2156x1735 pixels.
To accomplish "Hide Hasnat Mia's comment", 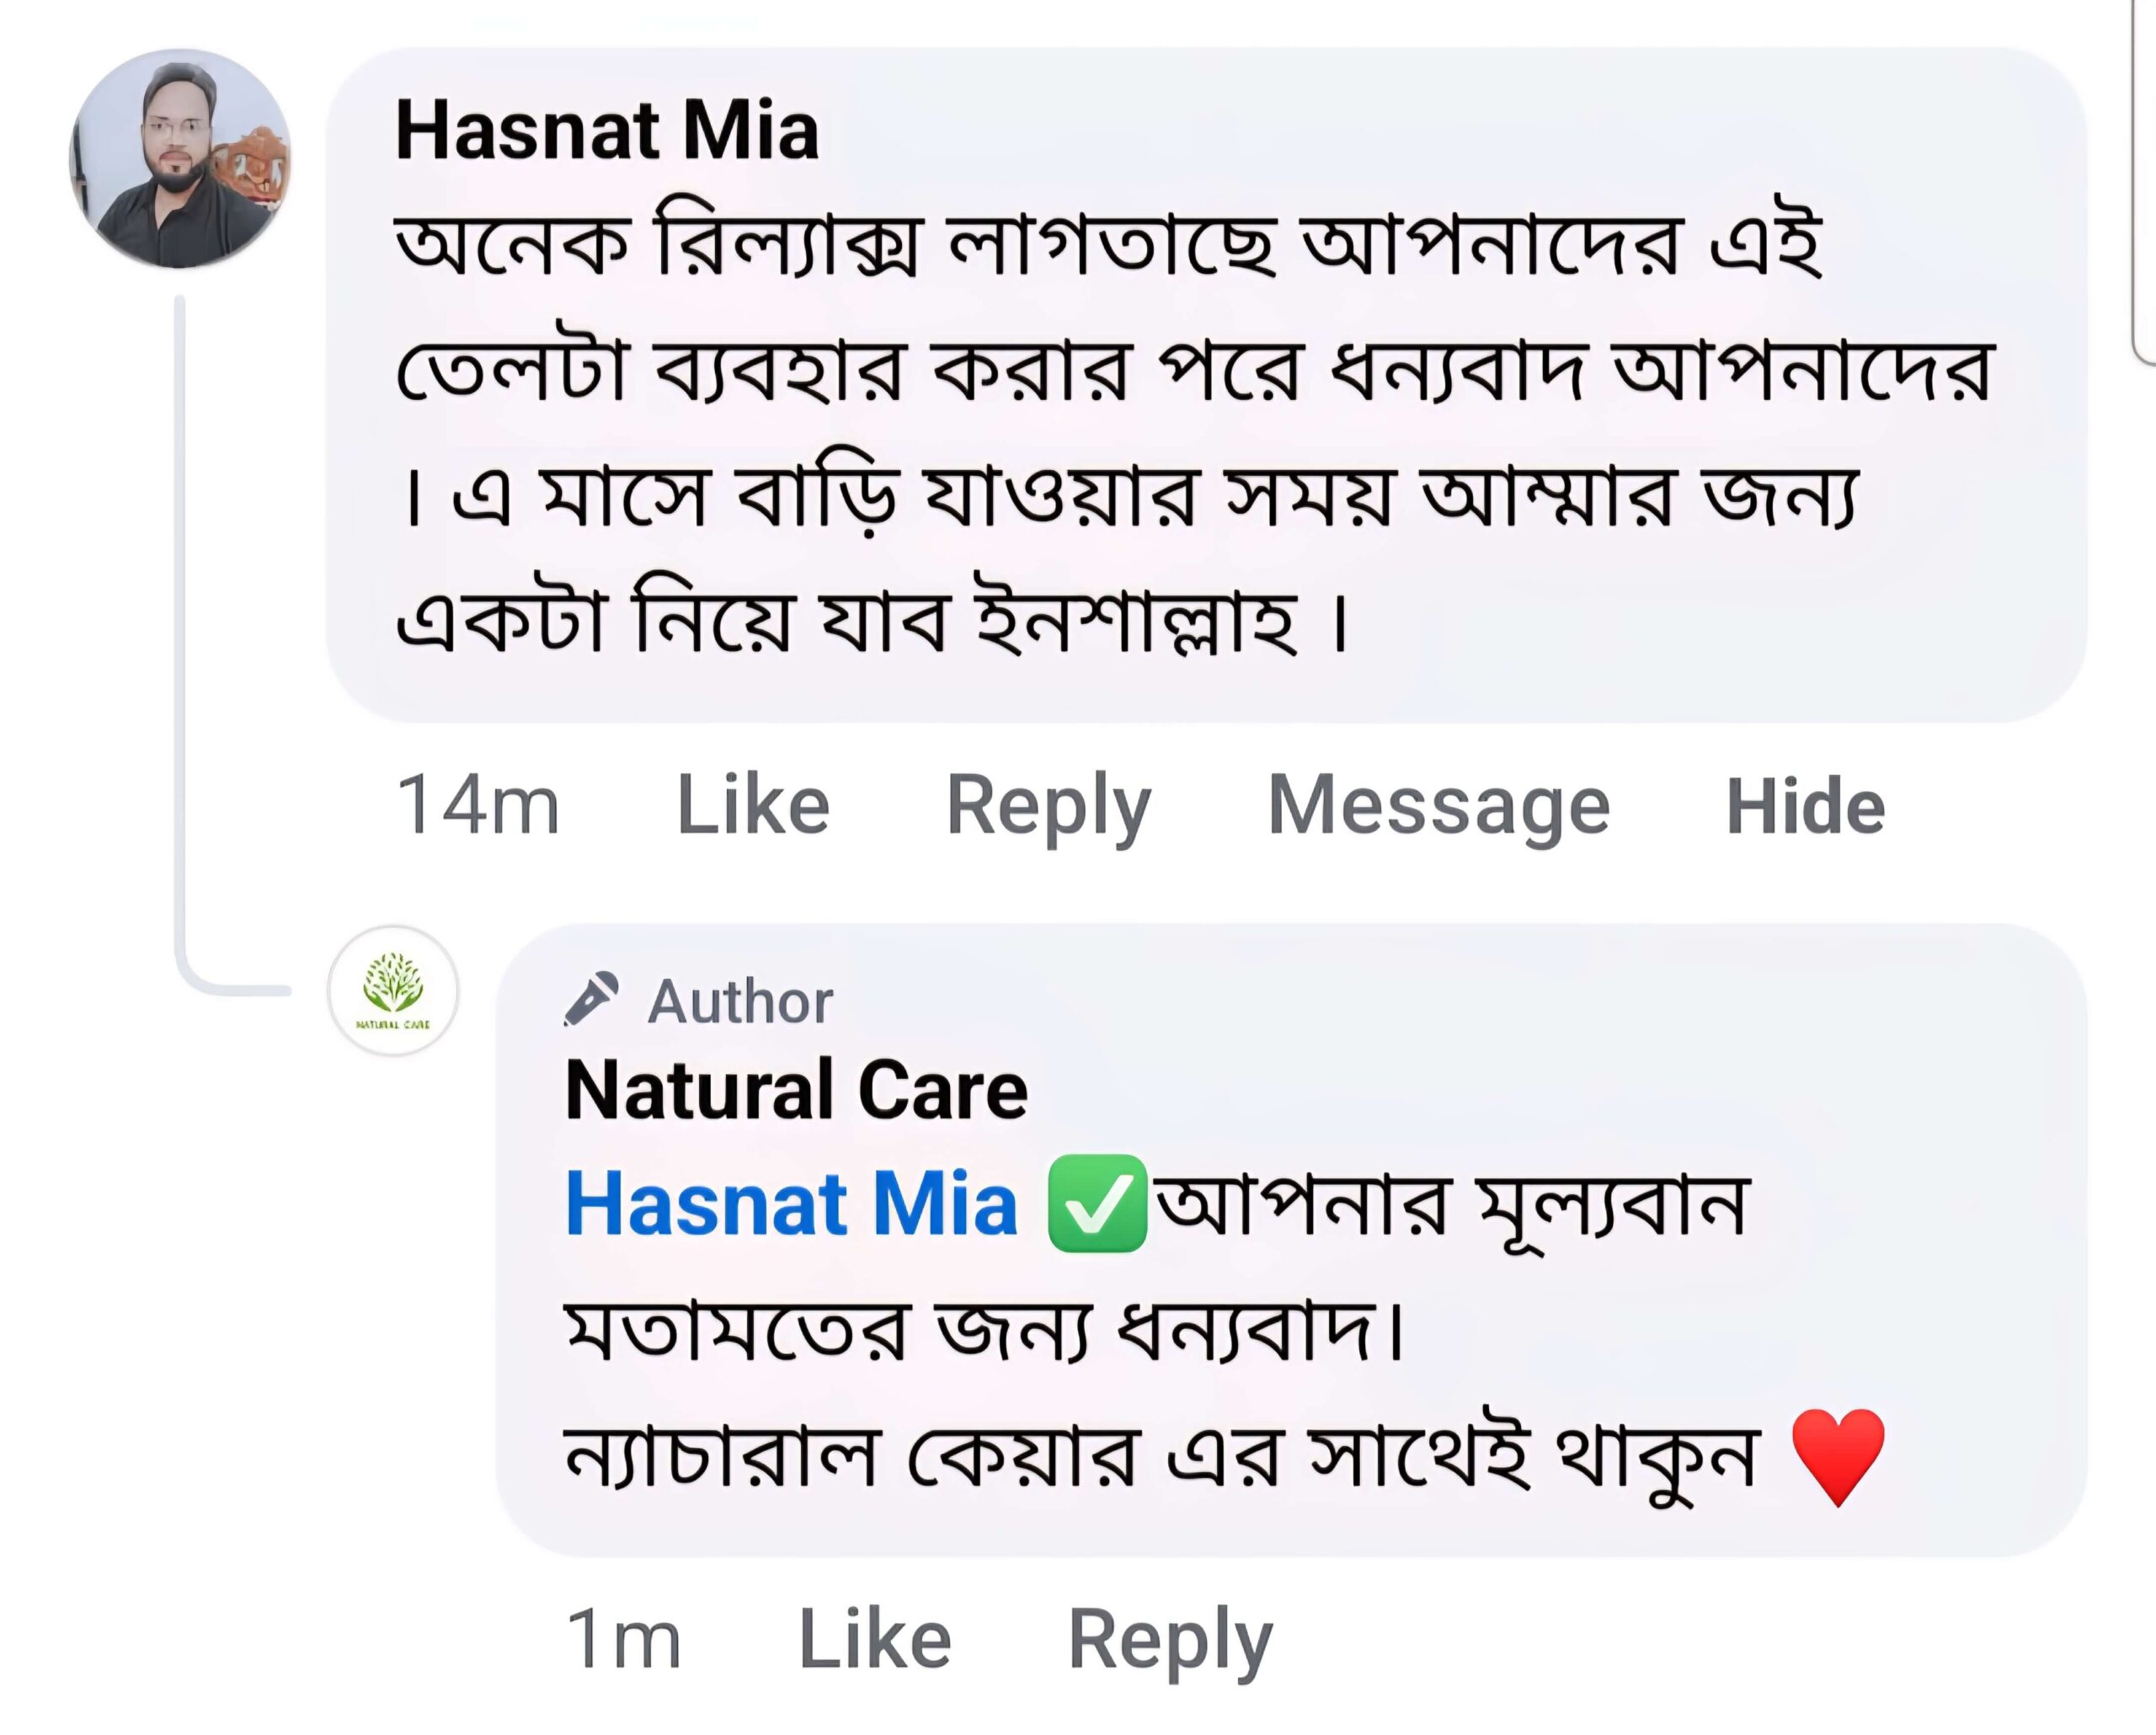I will (x=1805, y=805).
